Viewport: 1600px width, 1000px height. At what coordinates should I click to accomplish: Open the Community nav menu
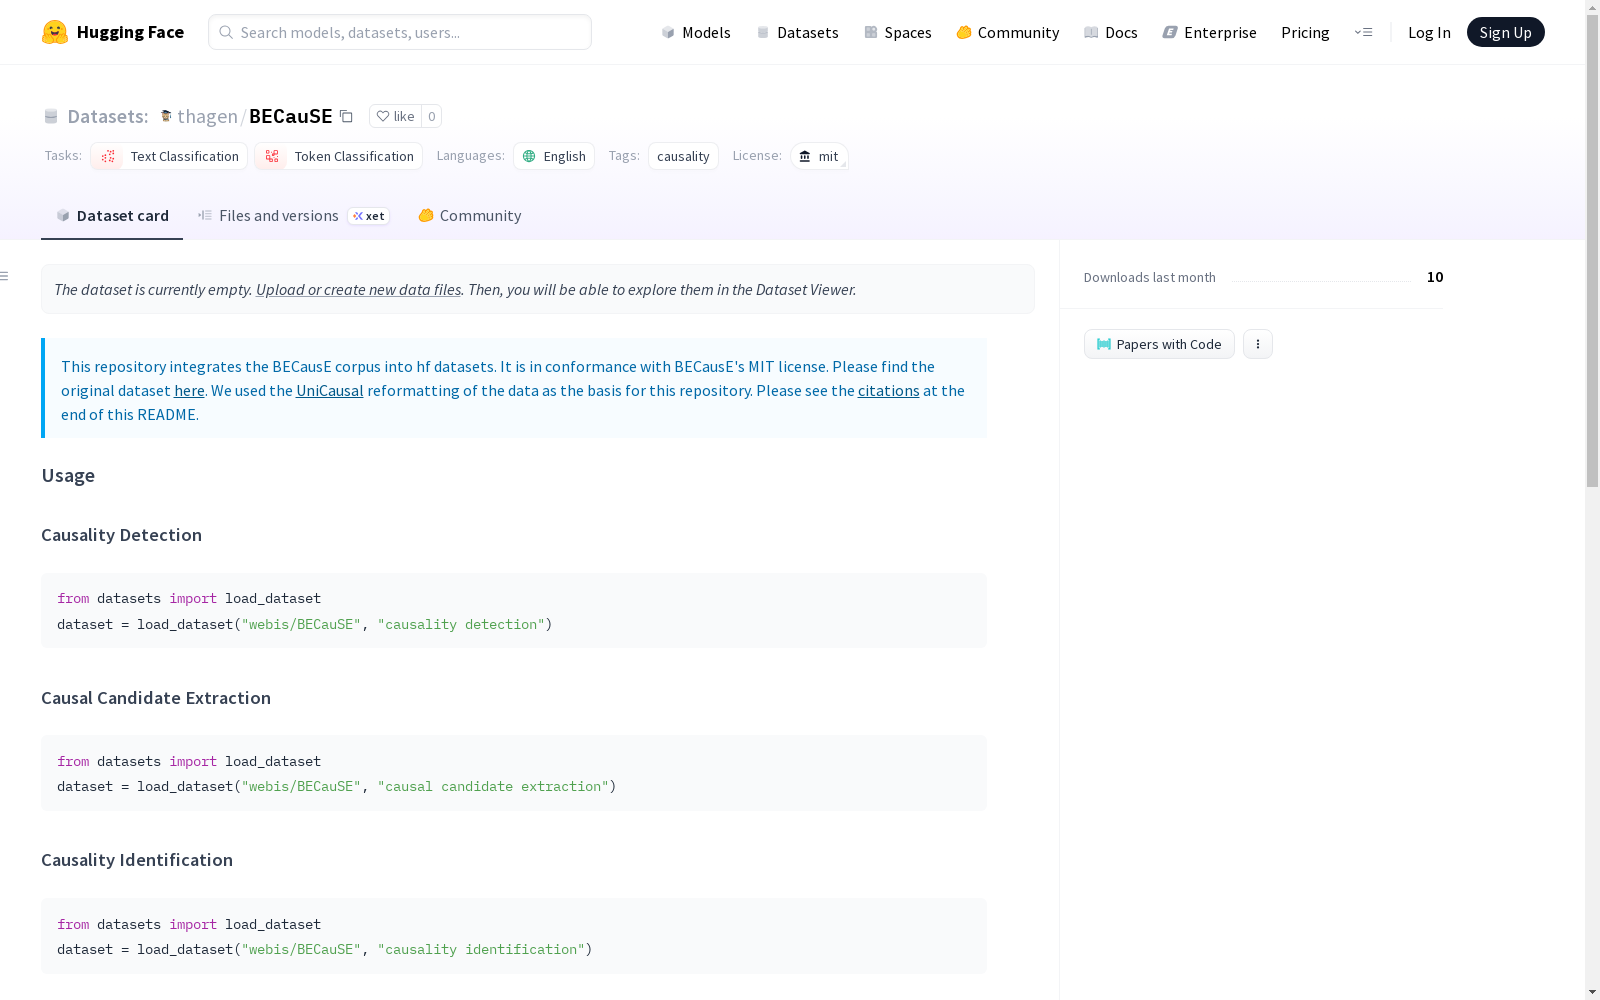[x=1007, y=32]
